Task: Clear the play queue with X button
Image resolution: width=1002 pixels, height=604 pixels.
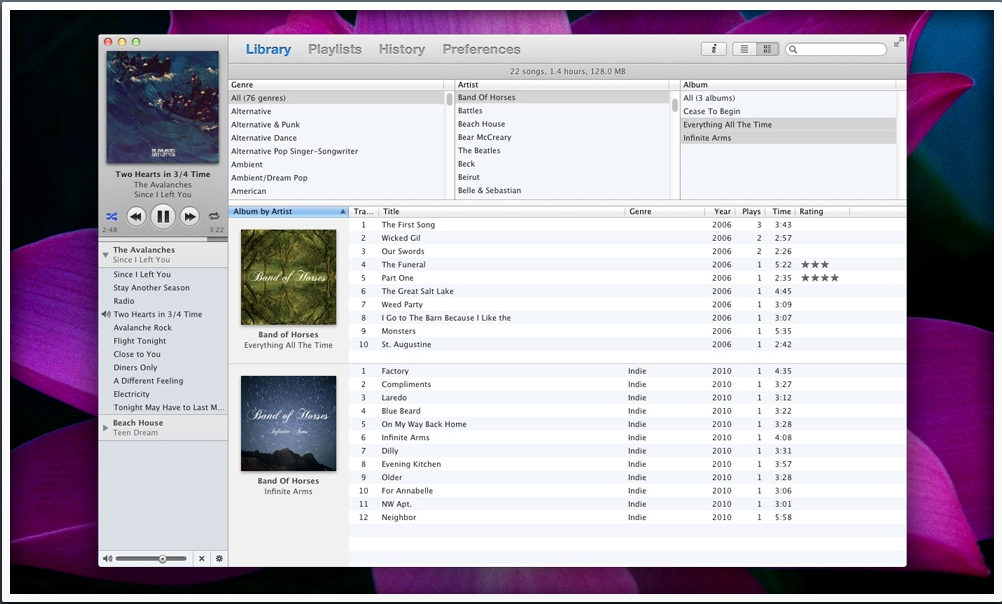Action: point(202,559)
